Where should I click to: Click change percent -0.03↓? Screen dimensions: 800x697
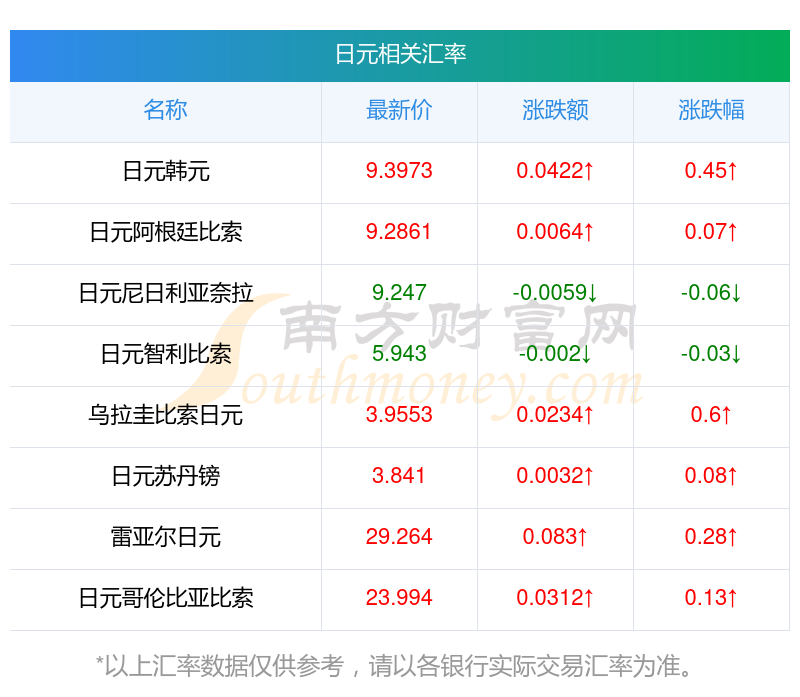711,354
